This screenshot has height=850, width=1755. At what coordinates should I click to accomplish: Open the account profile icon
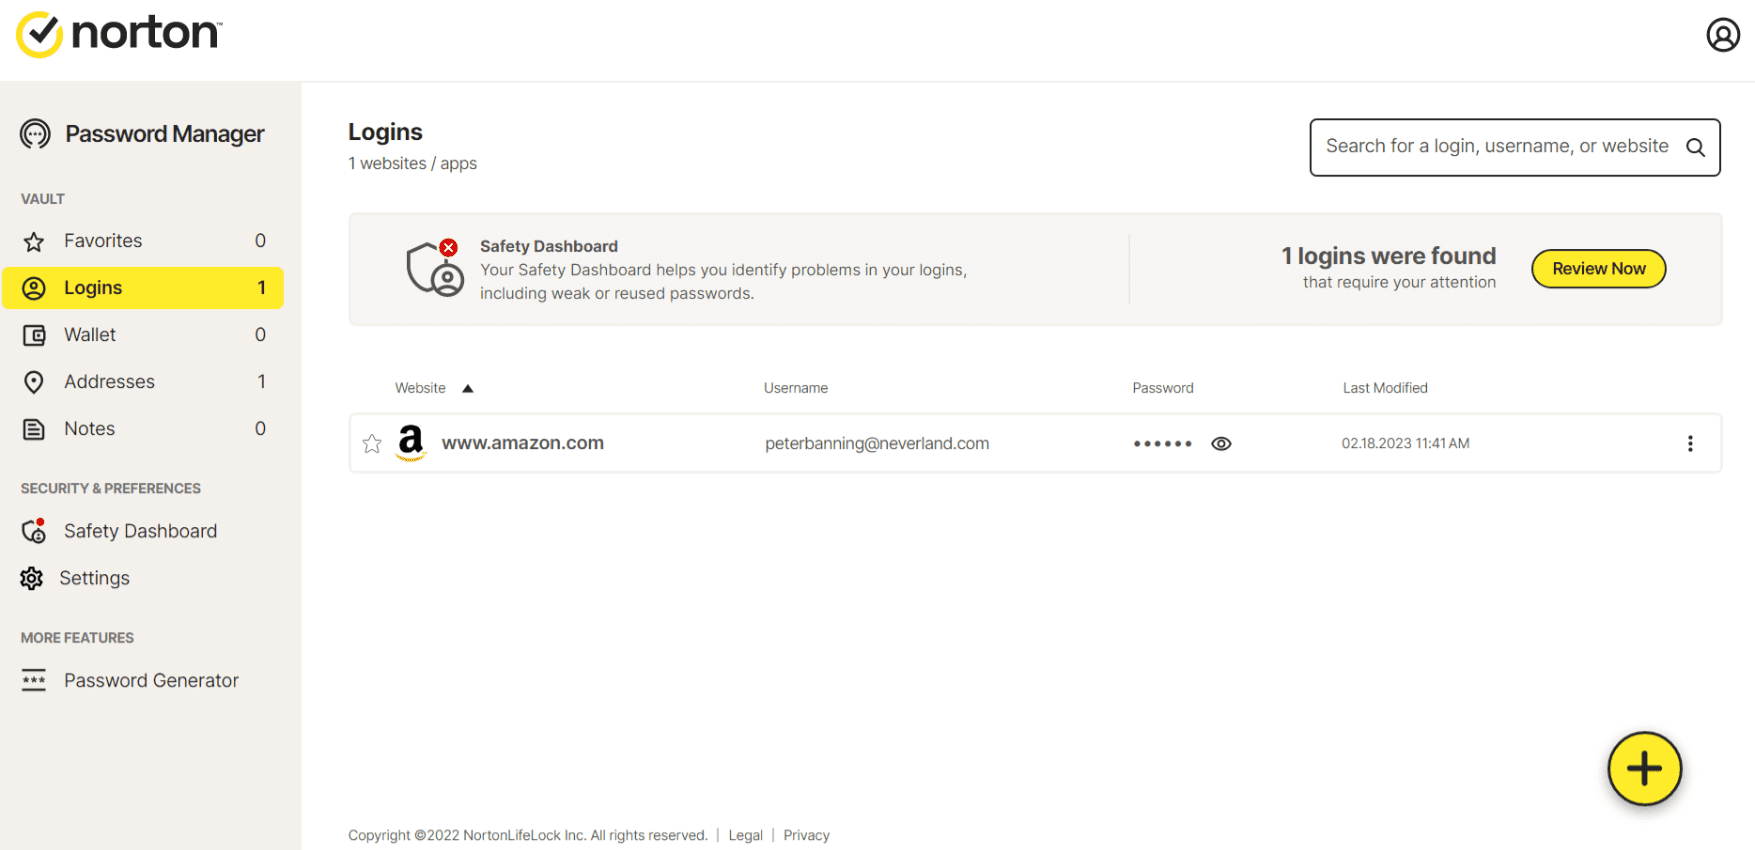point(1722,35)
